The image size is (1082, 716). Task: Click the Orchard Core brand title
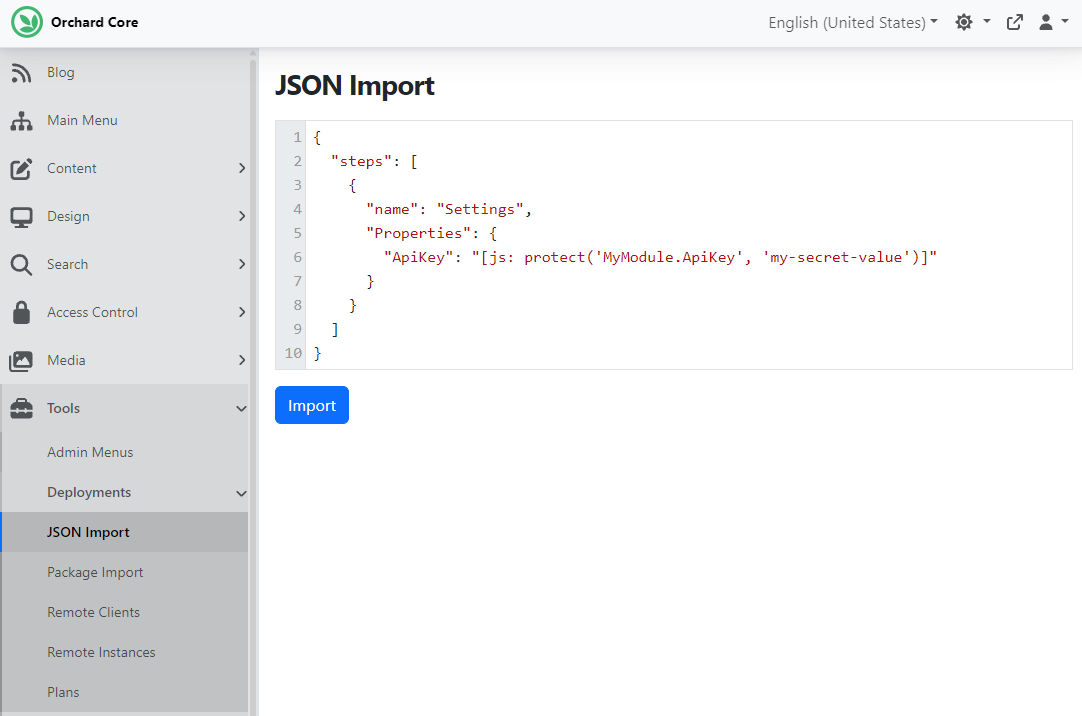click(95, 22)
